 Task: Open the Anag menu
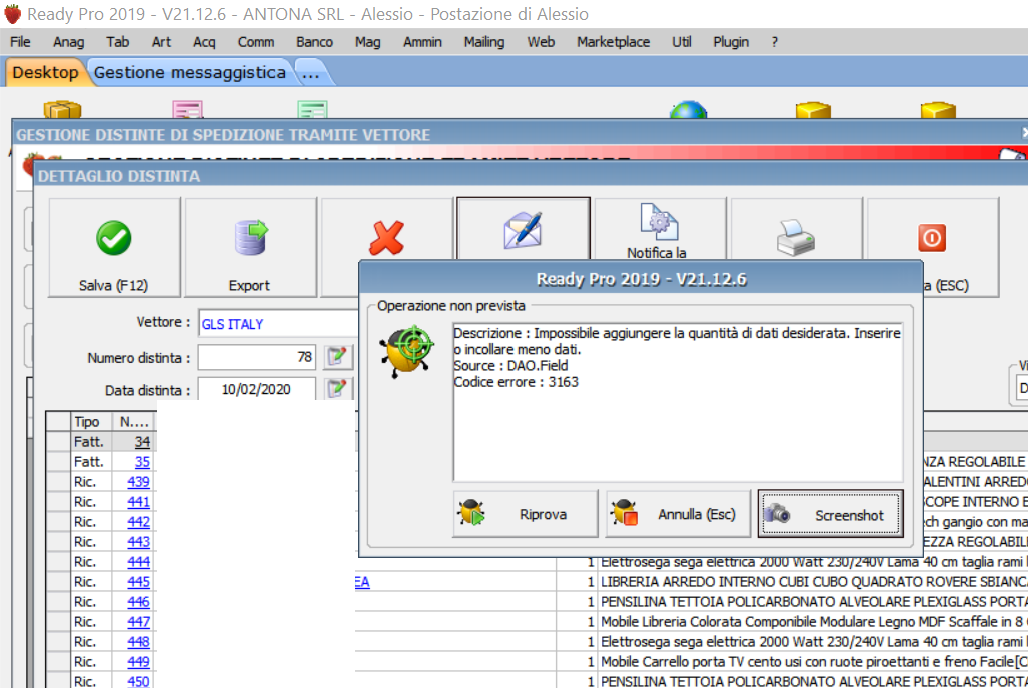click(x=69, y=42)
